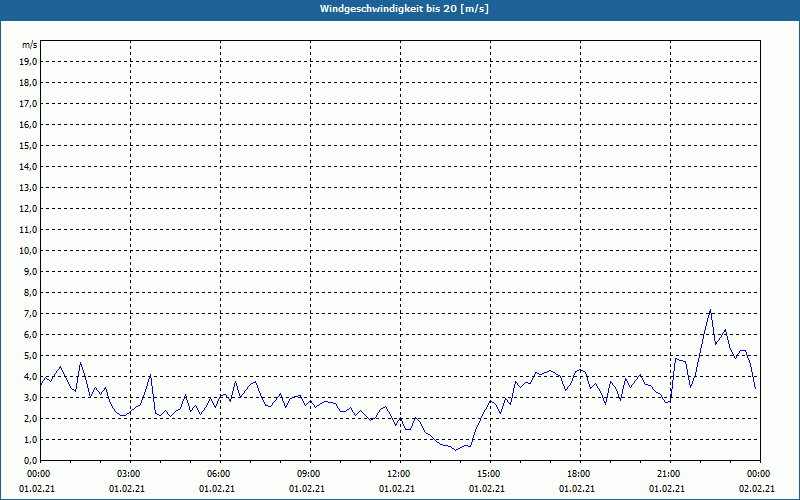This screenshot has height=500, width=800.
Task: Click the '15:00' time axis label
Action: [x=490, y=474]
